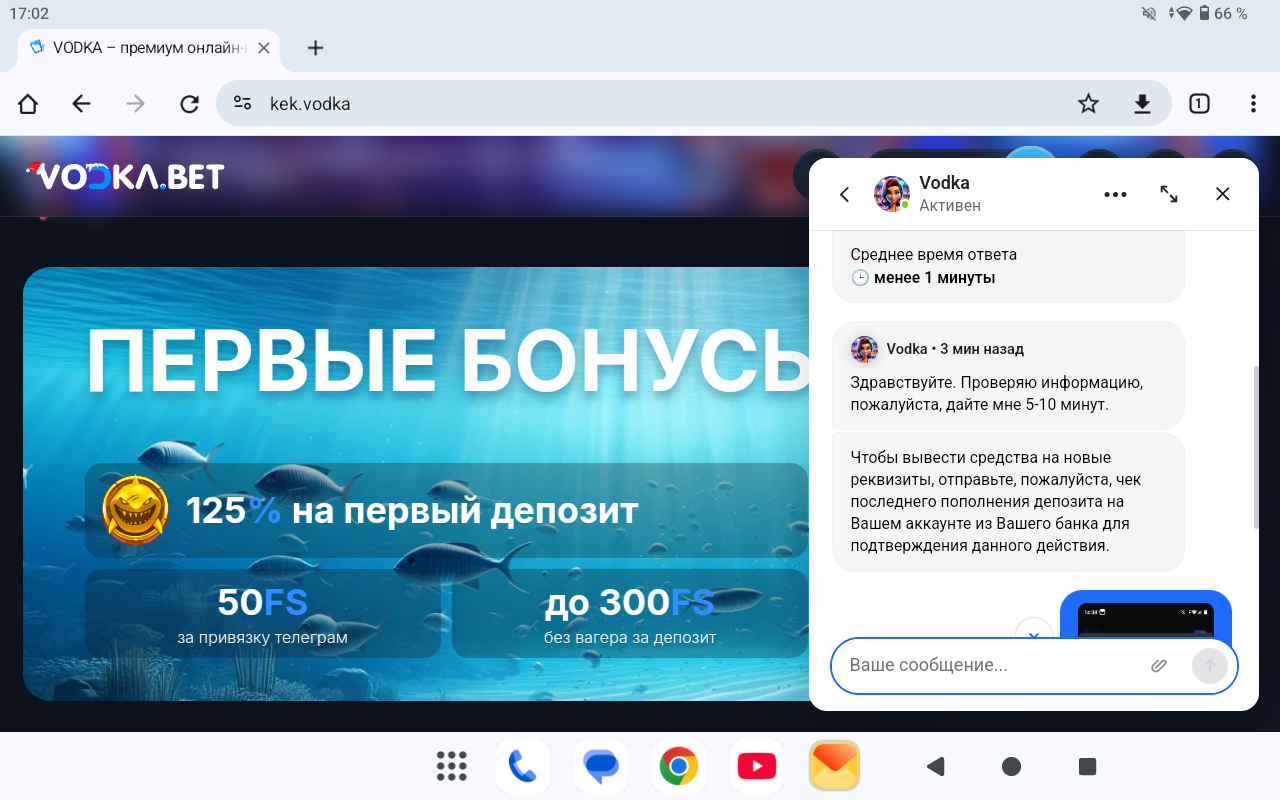Bookmark this page with the star icon
Screen dimensions: 1280x800
(x=1088, y=103)
